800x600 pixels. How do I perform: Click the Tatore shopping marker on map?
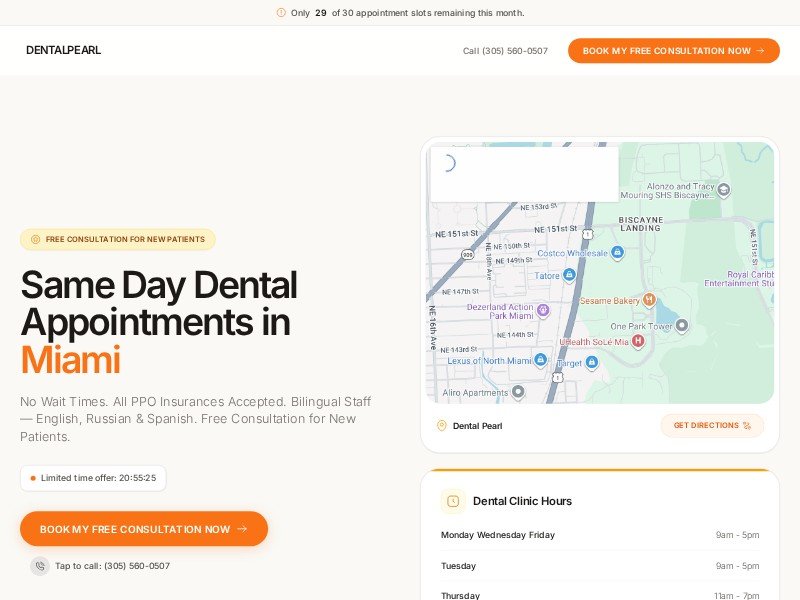point(568,275)
